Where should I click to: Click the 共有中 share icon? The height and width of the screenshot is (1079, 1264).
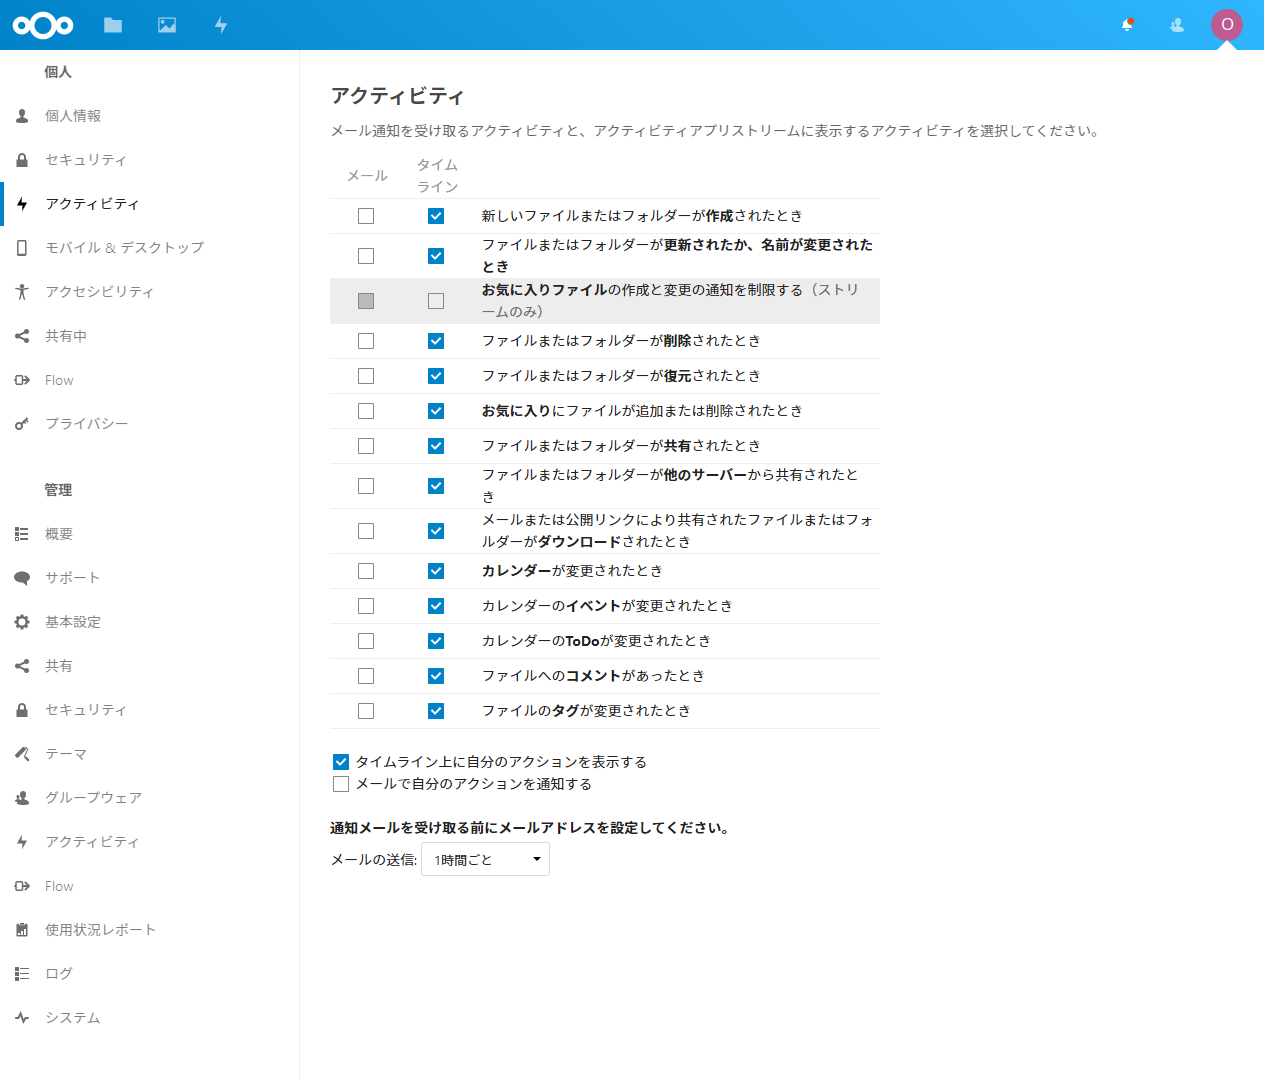click(22, 336)
